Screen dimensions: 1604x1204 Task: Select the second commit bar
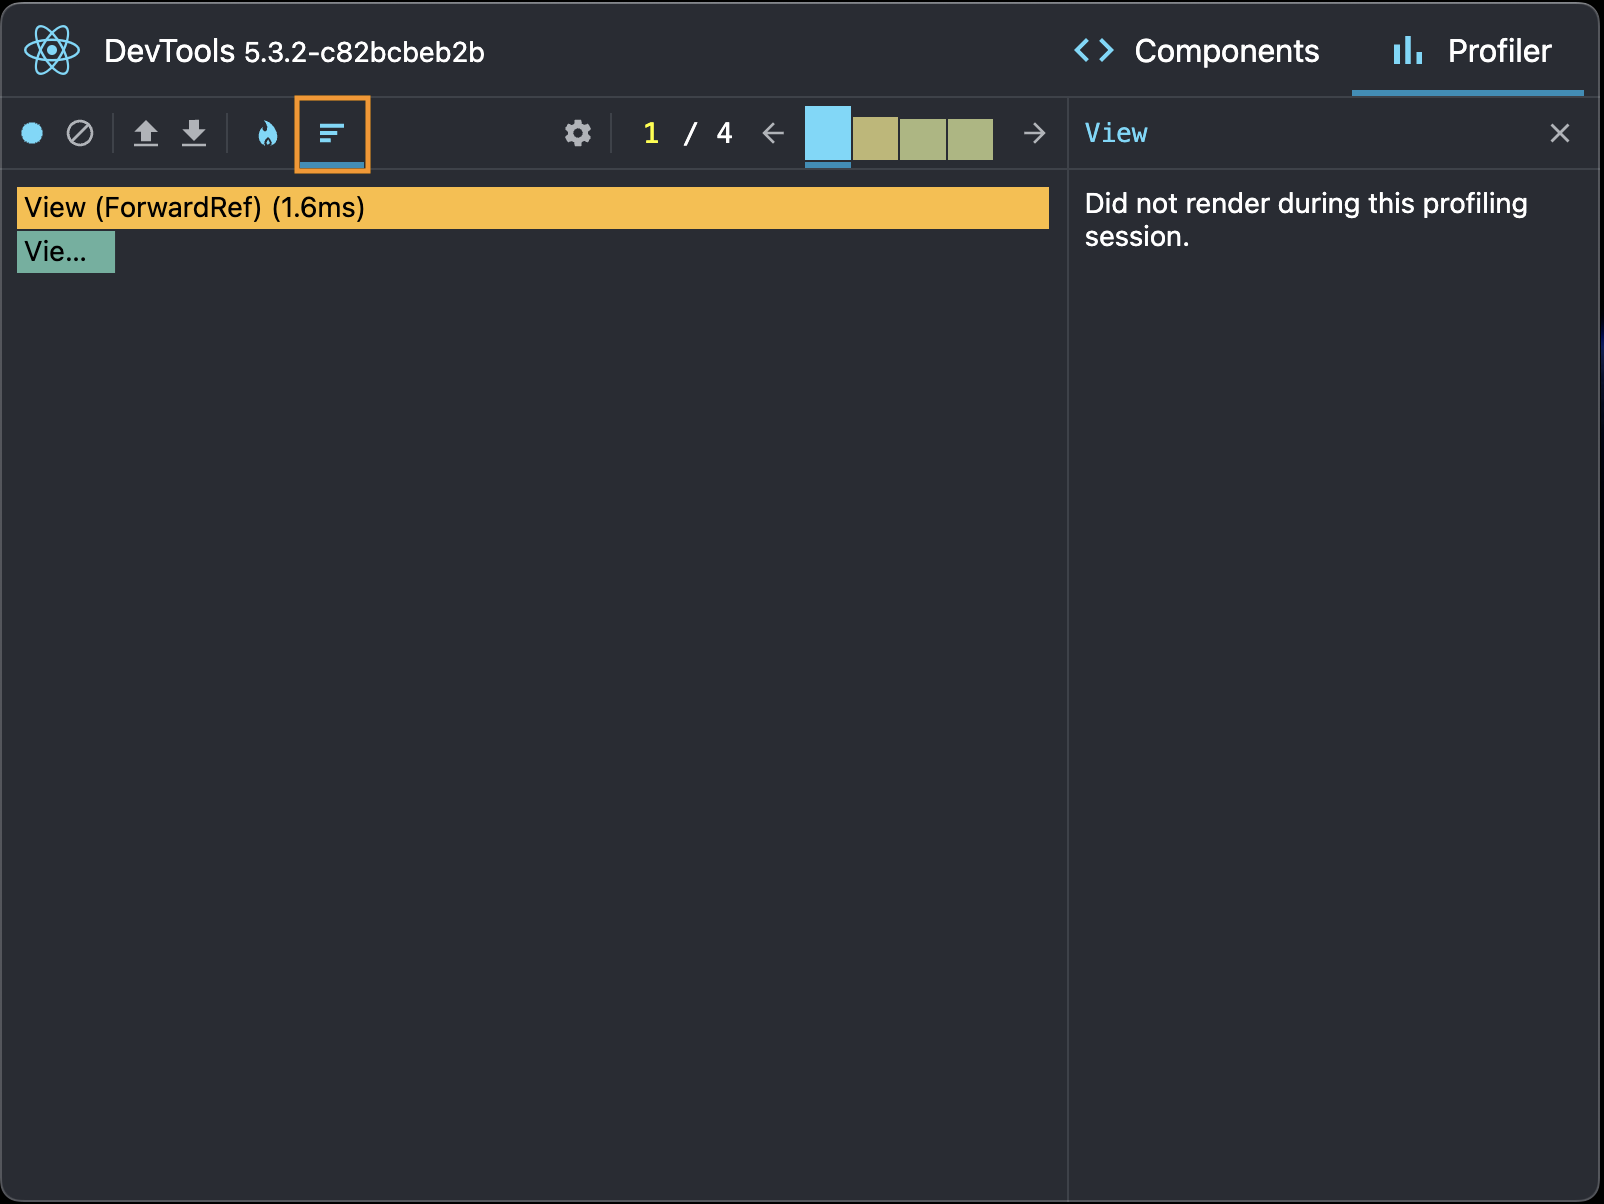875,139
